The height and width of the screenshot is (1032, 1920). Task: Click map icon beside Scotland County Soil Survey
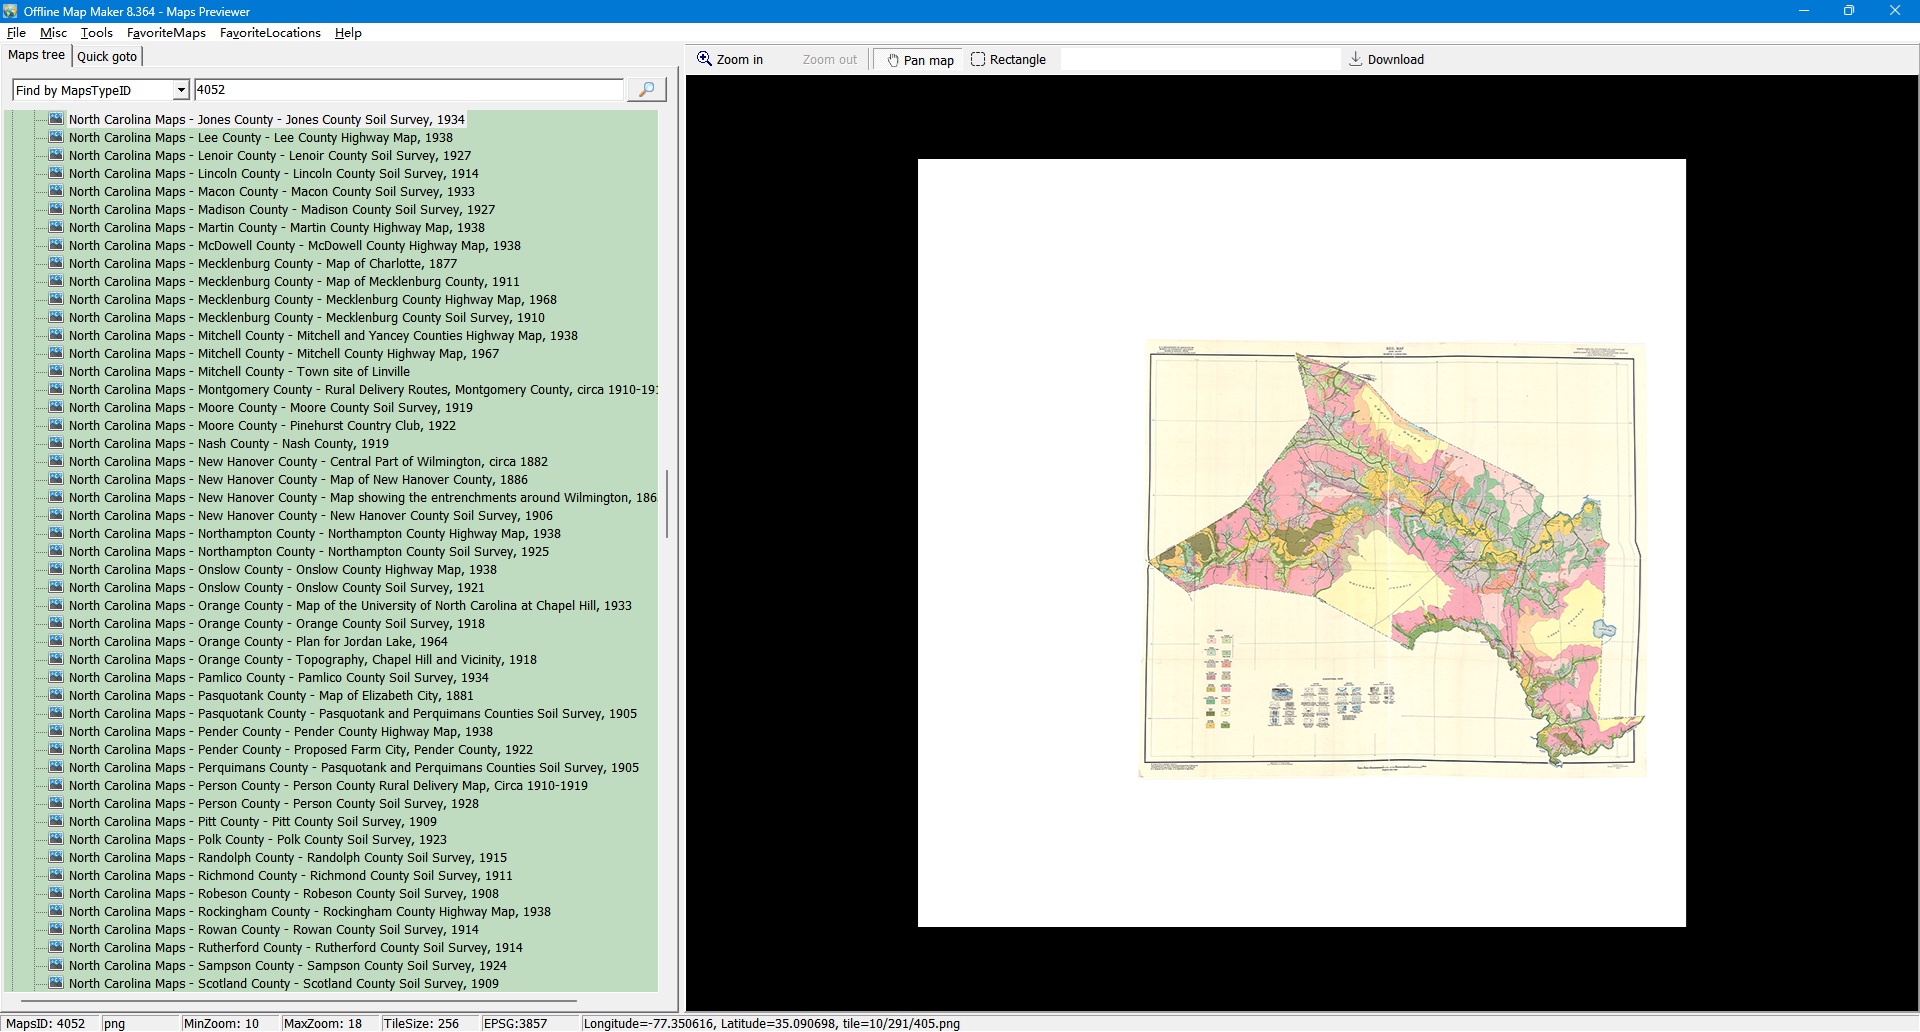point(57,984)
